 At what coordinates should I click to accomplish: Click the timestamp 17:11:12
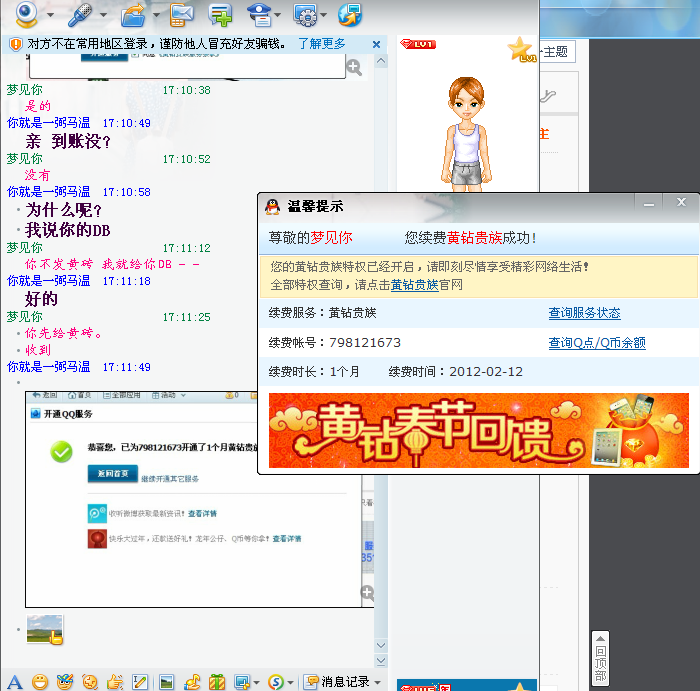coord(187,248)
